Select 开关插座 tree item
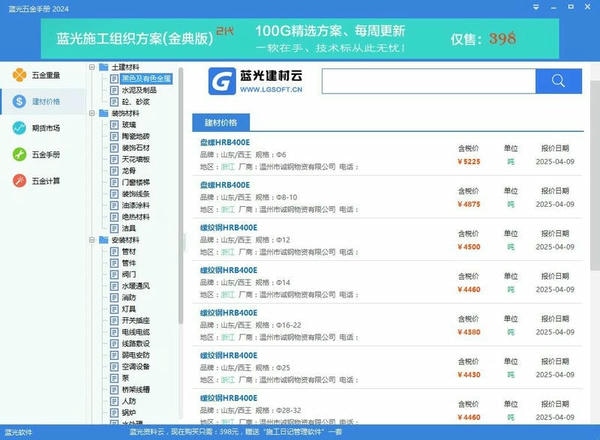This screenshot has height=440, width=600. [x=136, y=320]
